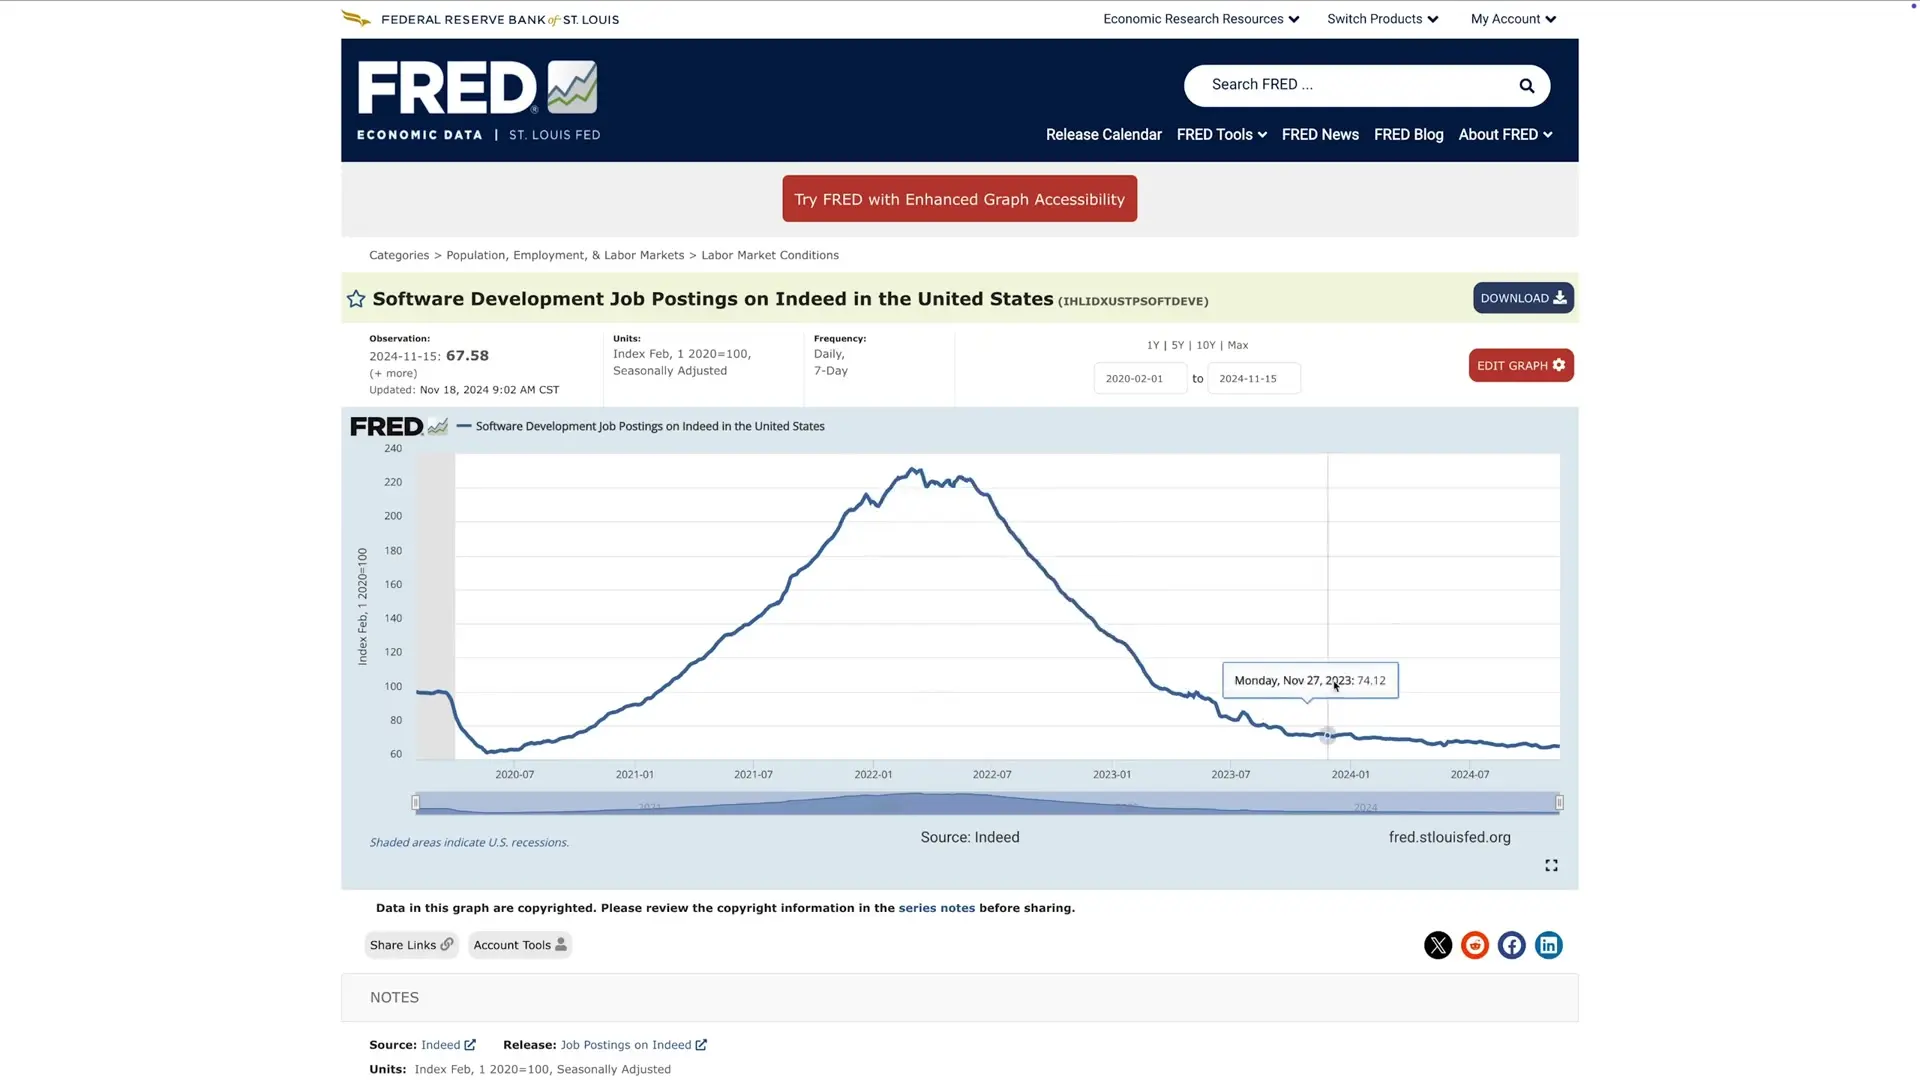1920x1080 pixels.
Task: Click the series title text
Action: coord(712,299)
